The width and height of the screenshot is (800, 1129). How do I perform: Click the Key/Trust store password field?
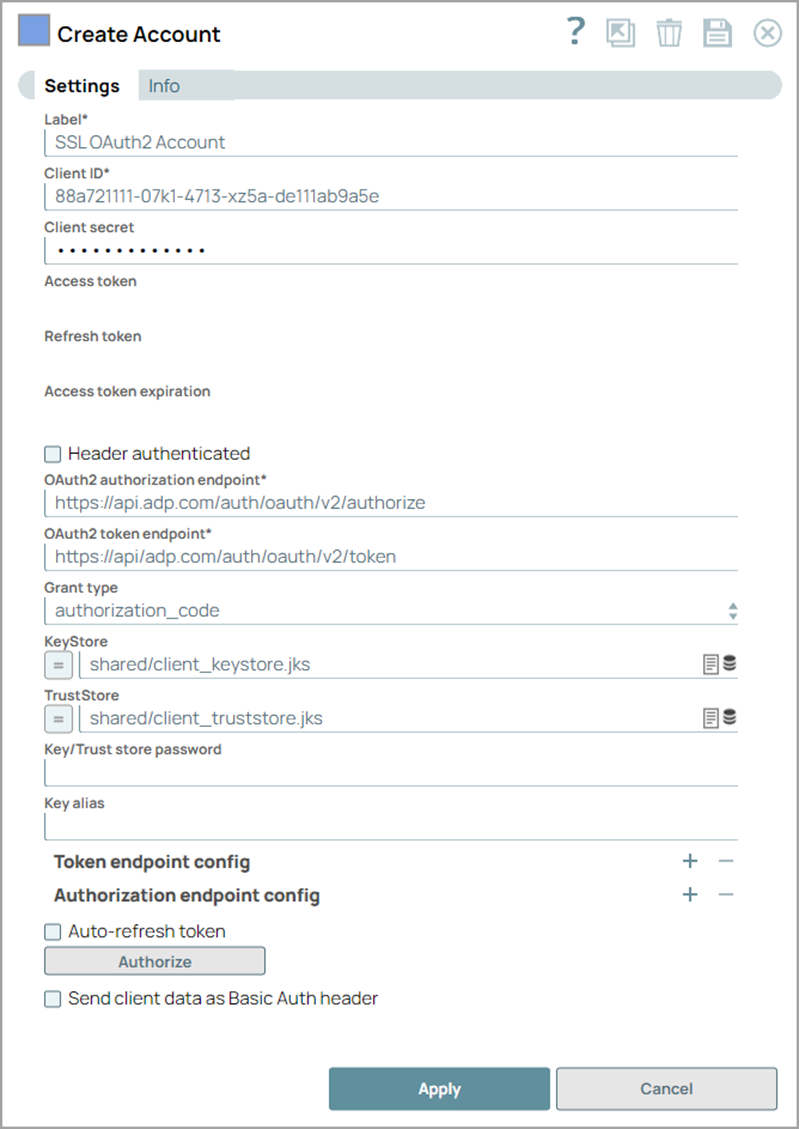(390, 773)
